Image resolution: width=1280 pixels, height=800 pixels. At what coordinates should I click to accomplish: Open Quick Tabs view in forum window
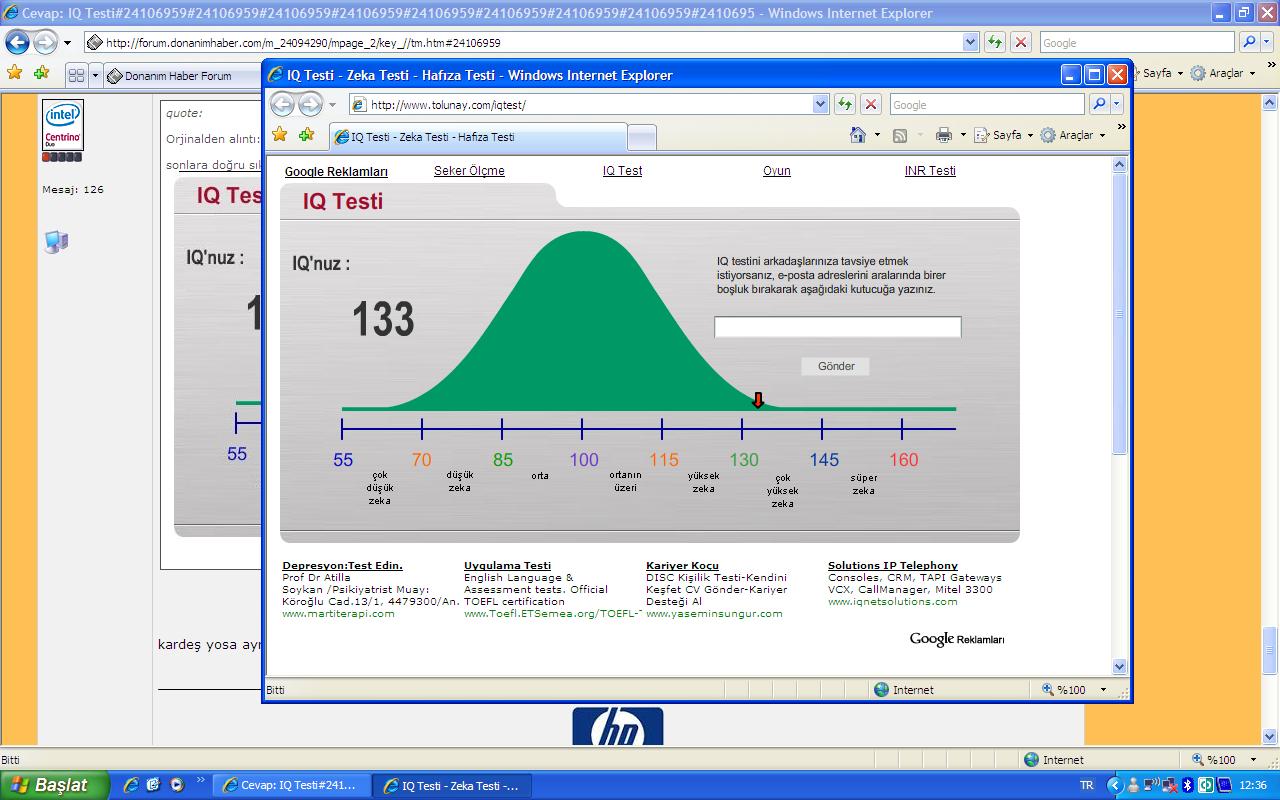point(76,75)
